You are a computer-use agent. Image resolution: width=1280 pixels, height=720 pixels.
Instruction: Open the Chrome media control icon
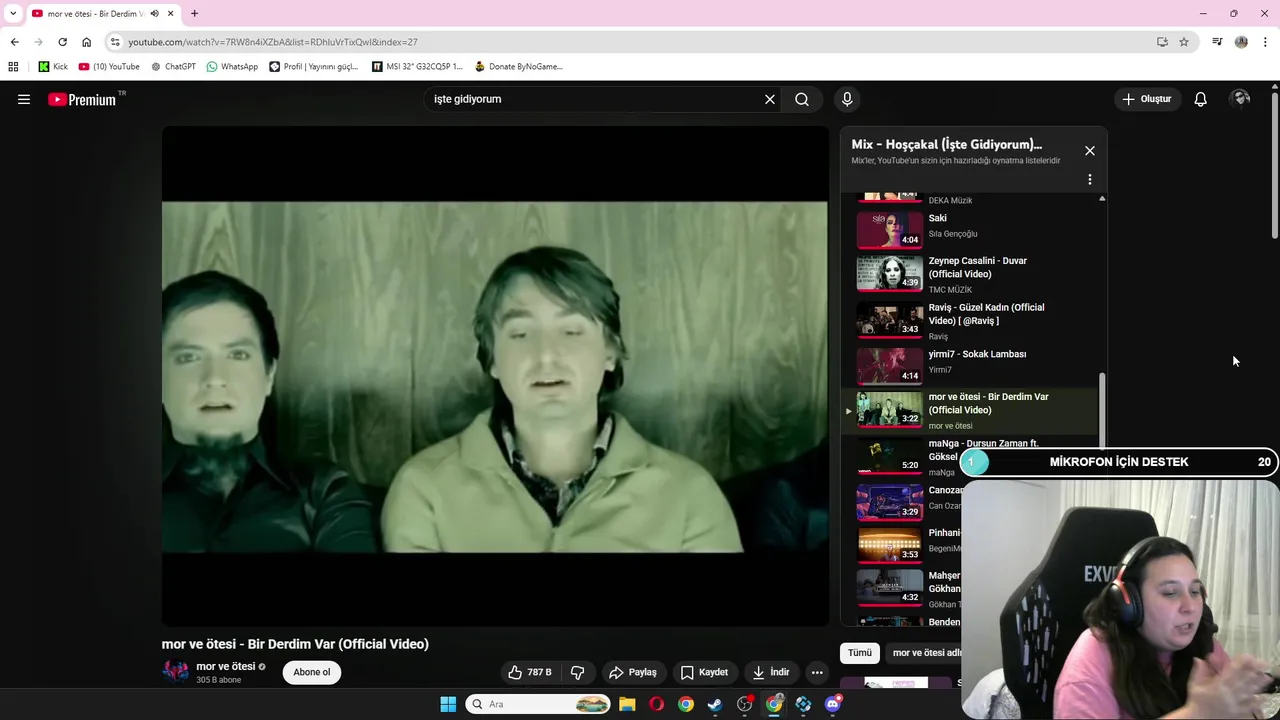1217,42
